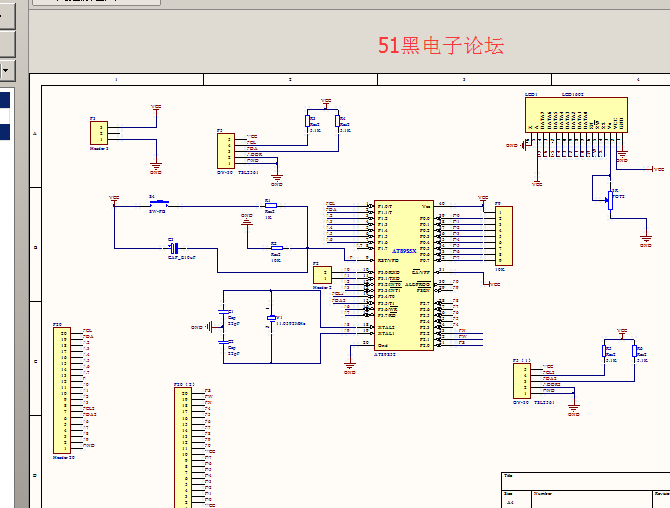Select the polarized capacitor C3 symbol
The height and width of the screenshot is (508, 670).
pyautogui.click(x=173, y=248)
